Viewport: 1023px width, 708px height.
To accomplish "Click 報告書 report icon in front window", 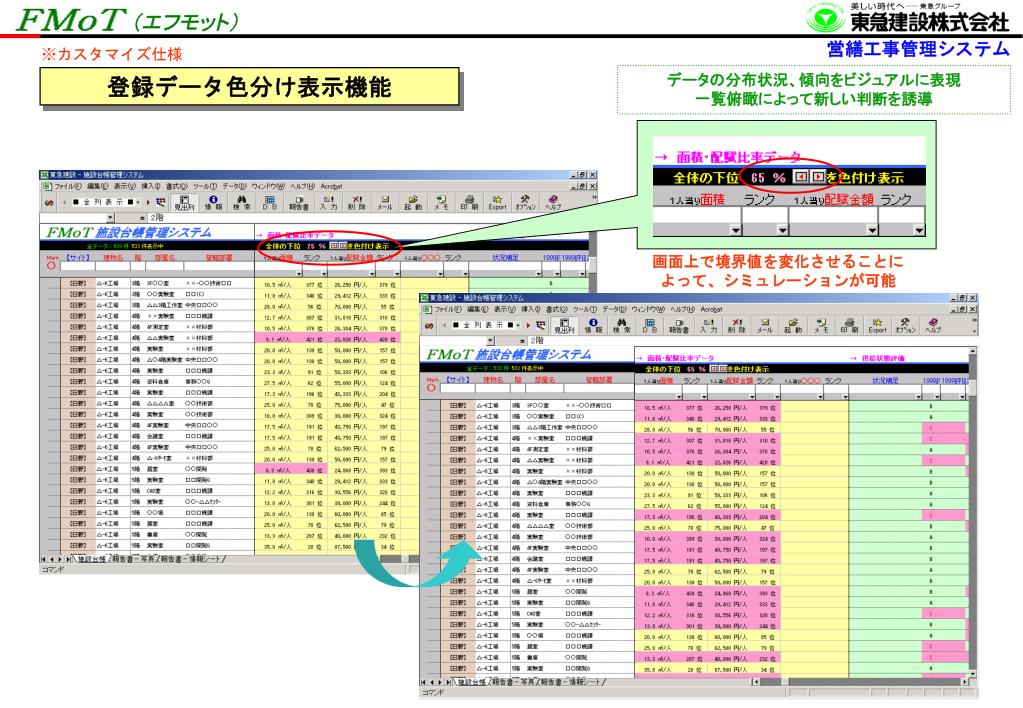I will 679,326.
